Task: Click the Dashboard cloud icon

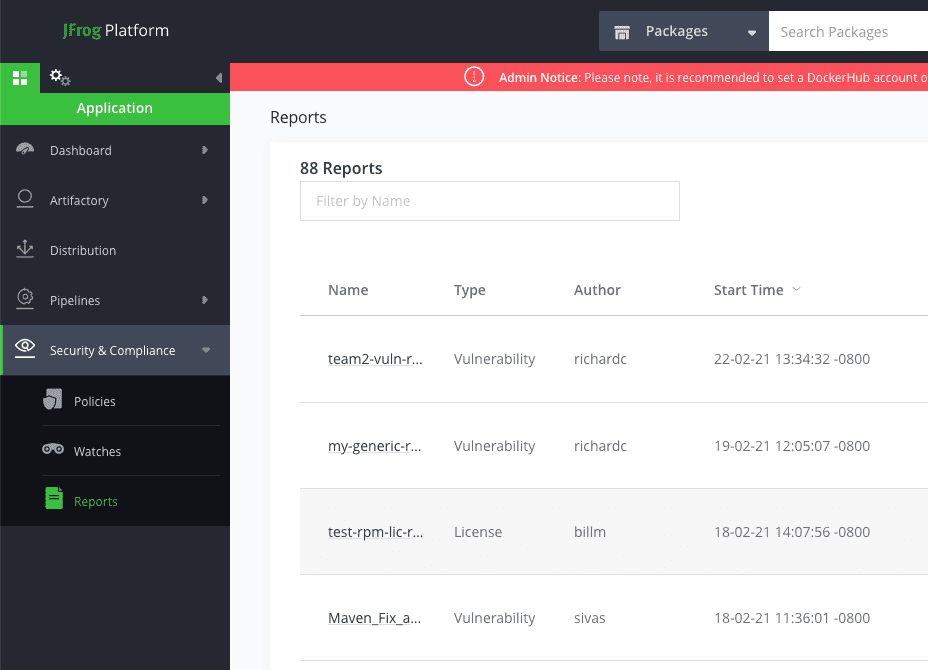Action: point(24,147)
